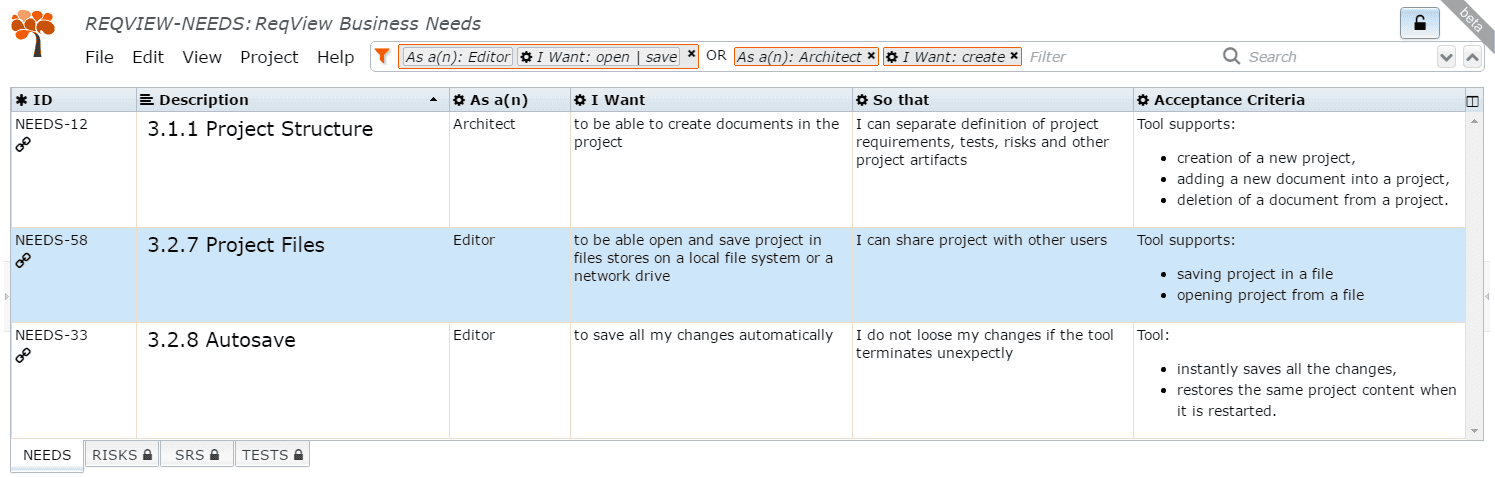Open the File menu

click(x=99, y=57)
